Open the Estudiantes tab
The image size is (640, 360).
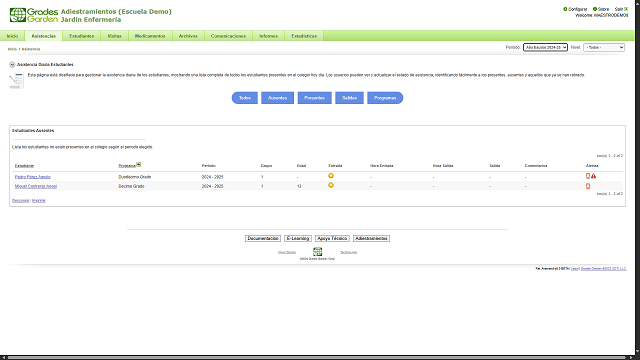tap(81, 36)
